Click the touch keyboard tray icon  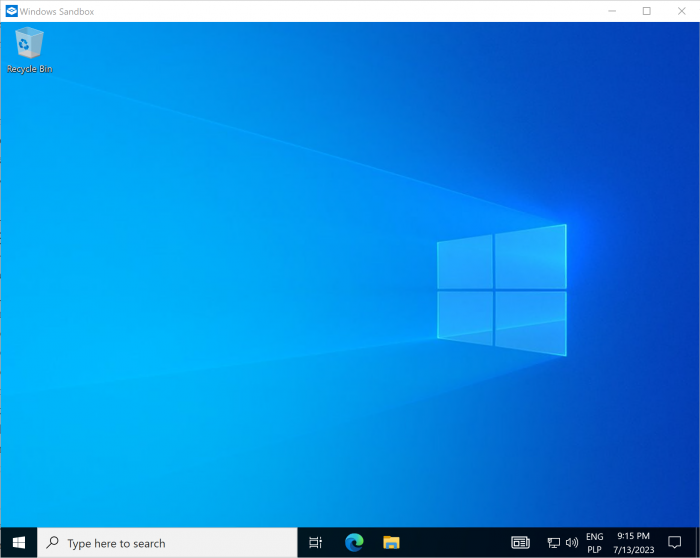pyautogui.click(x=520, y=543)
